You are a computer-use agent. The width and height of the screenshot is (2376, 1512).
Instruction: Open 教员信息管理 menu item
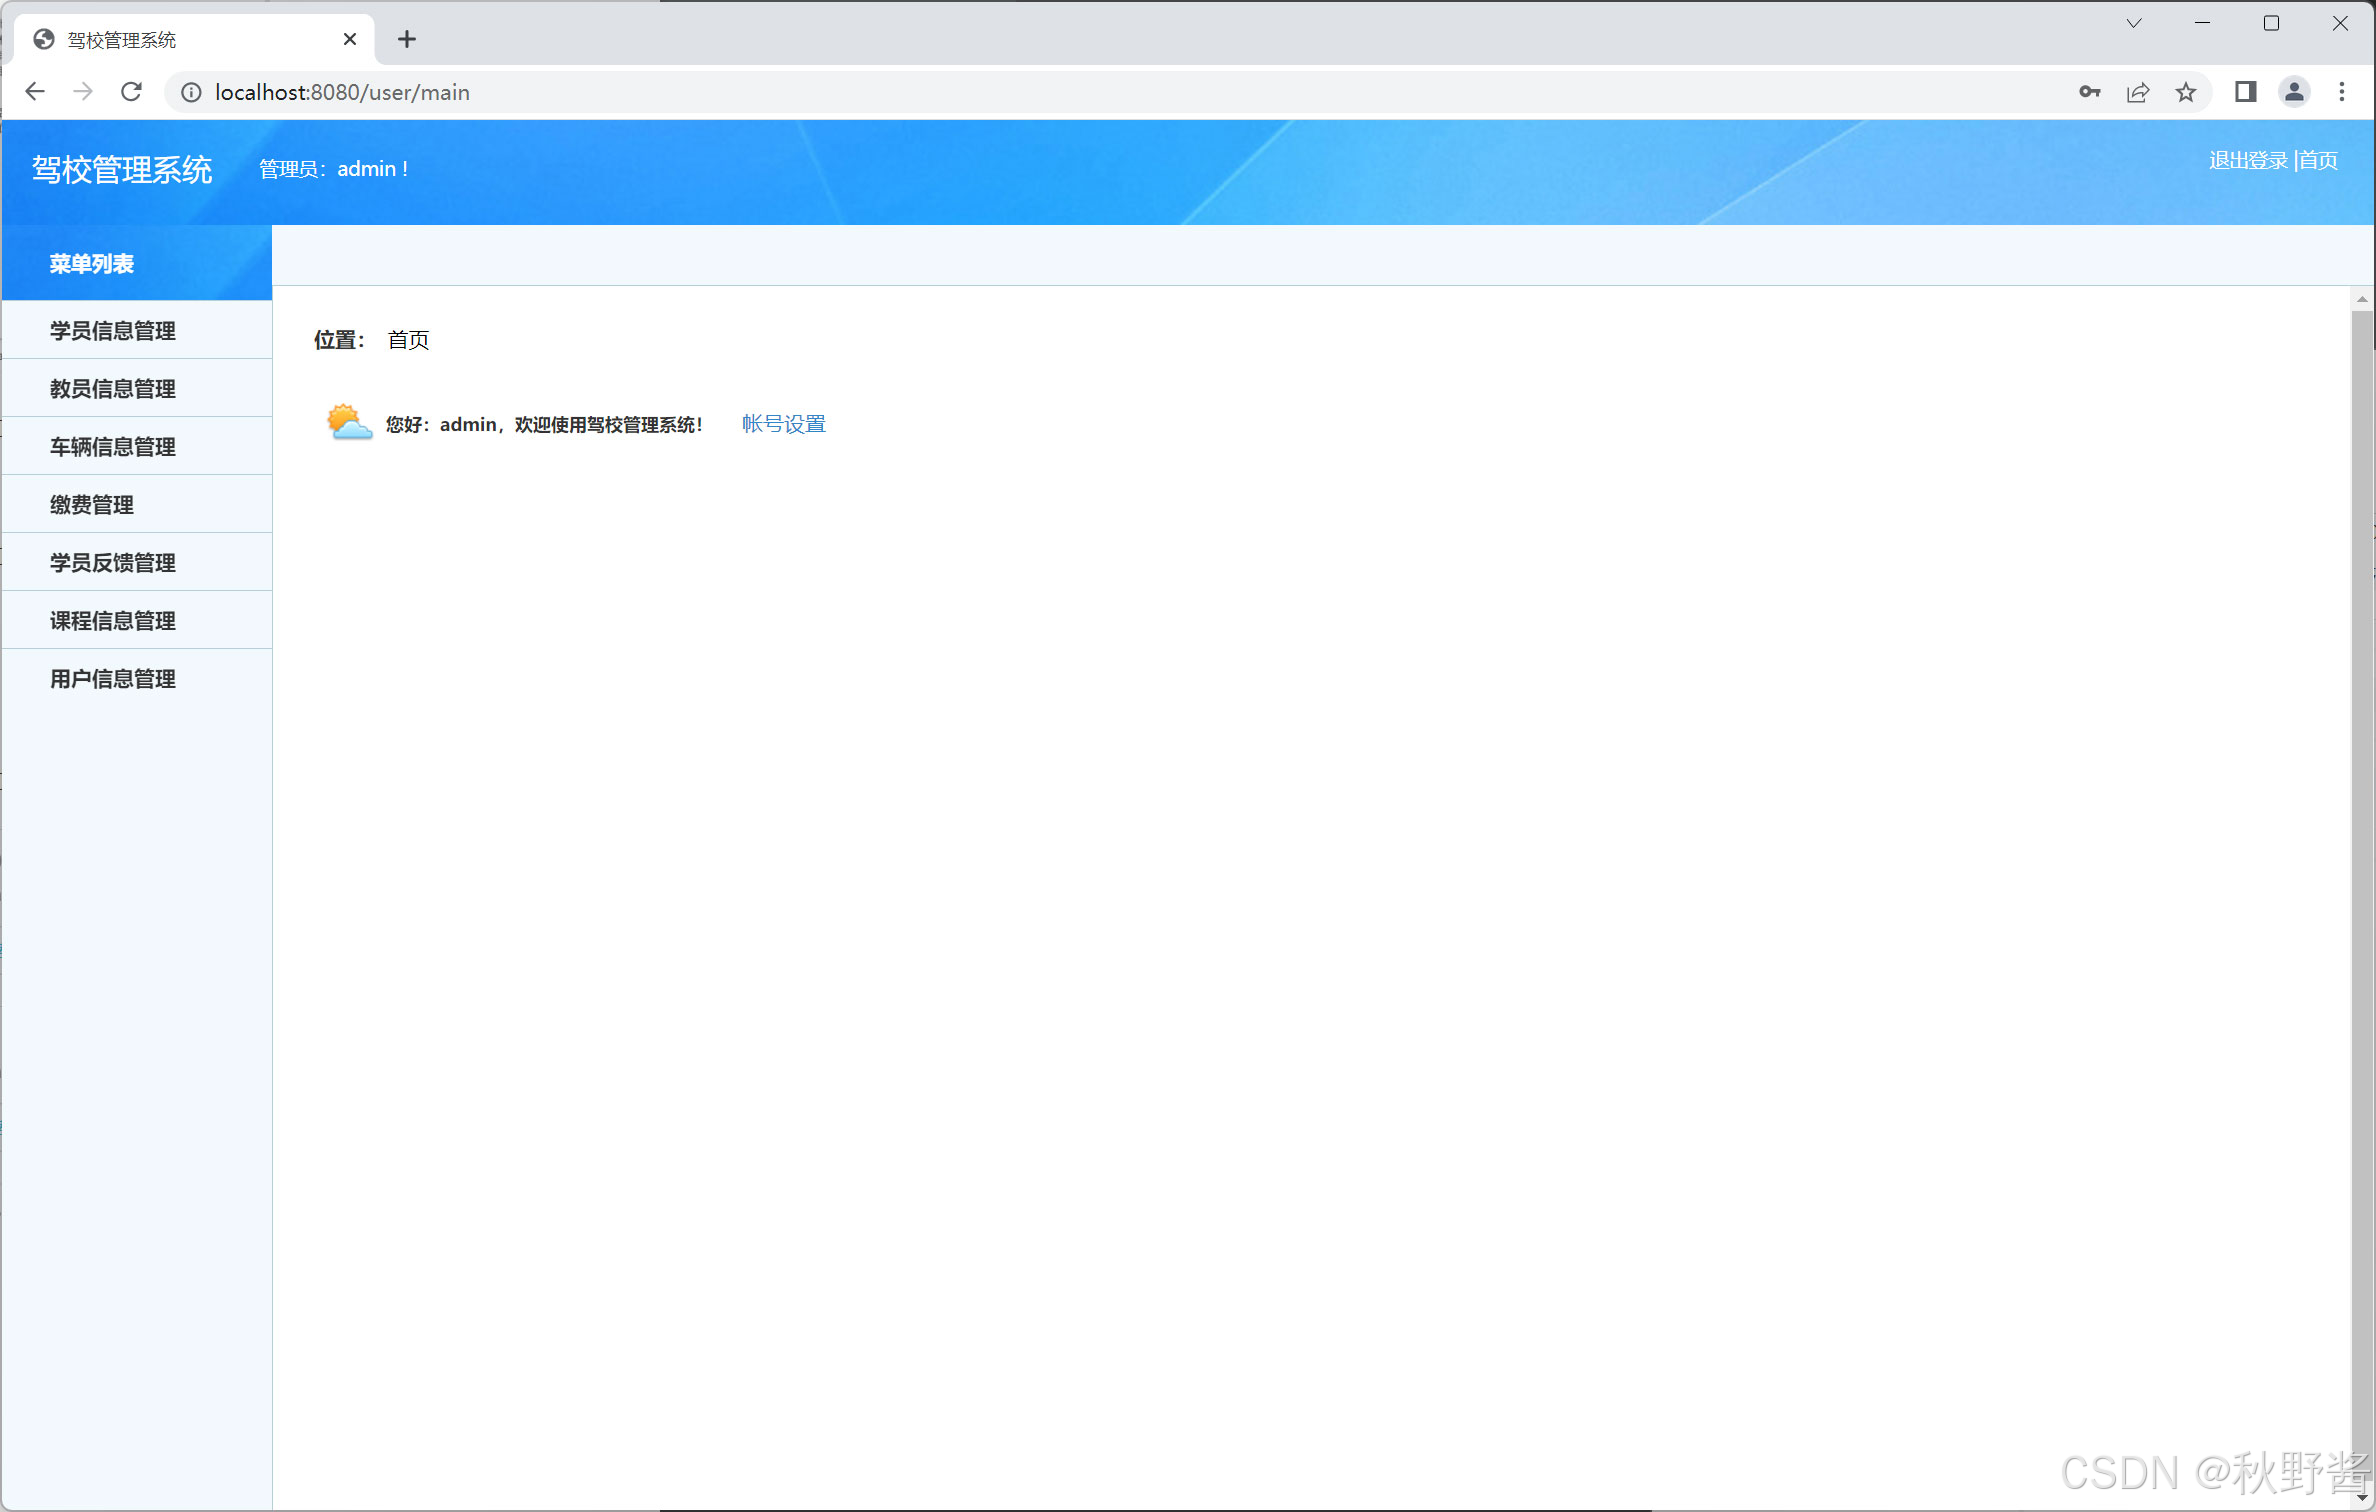pyautogui.click(x=113, y=389)
